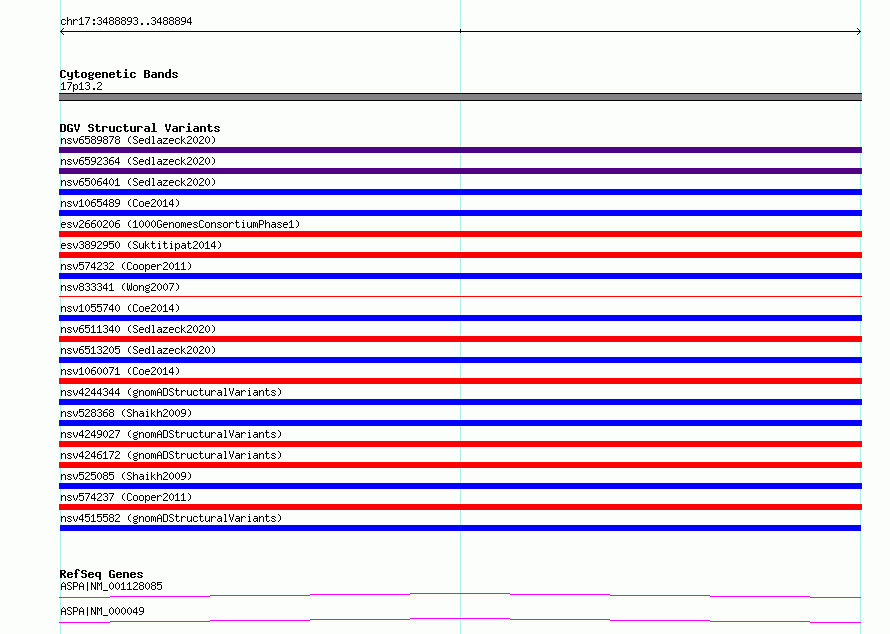Click the purple bar under nsv6592364

(x=460, y=171)
